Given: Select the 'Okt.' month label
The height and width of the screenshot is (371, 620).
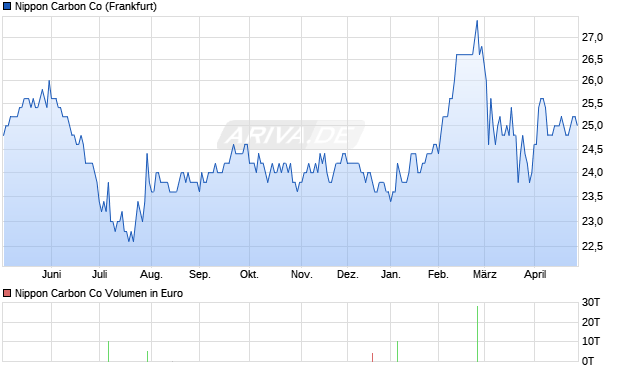Looking at the screenshot, I should point(250,274).
